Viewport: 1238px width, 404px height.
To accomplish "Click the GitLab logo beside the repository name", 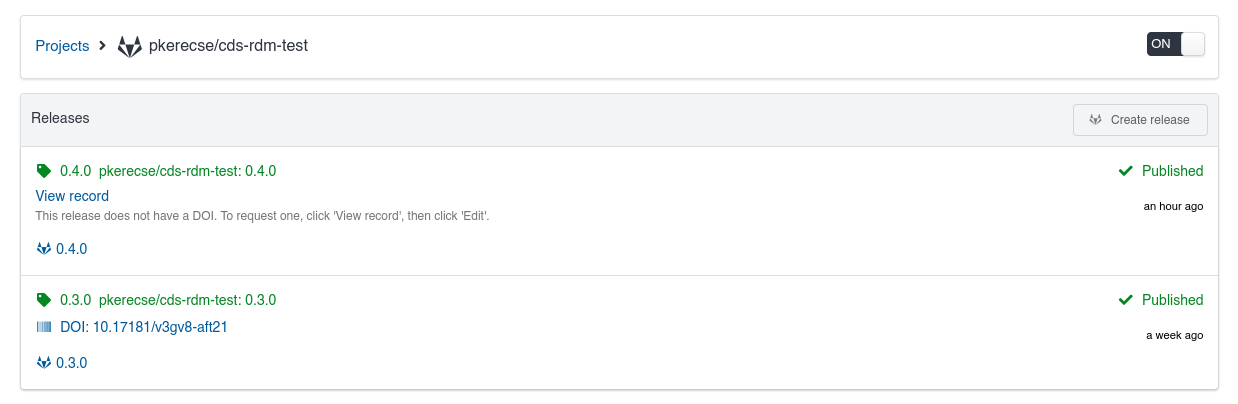I will tap(130, 46).
